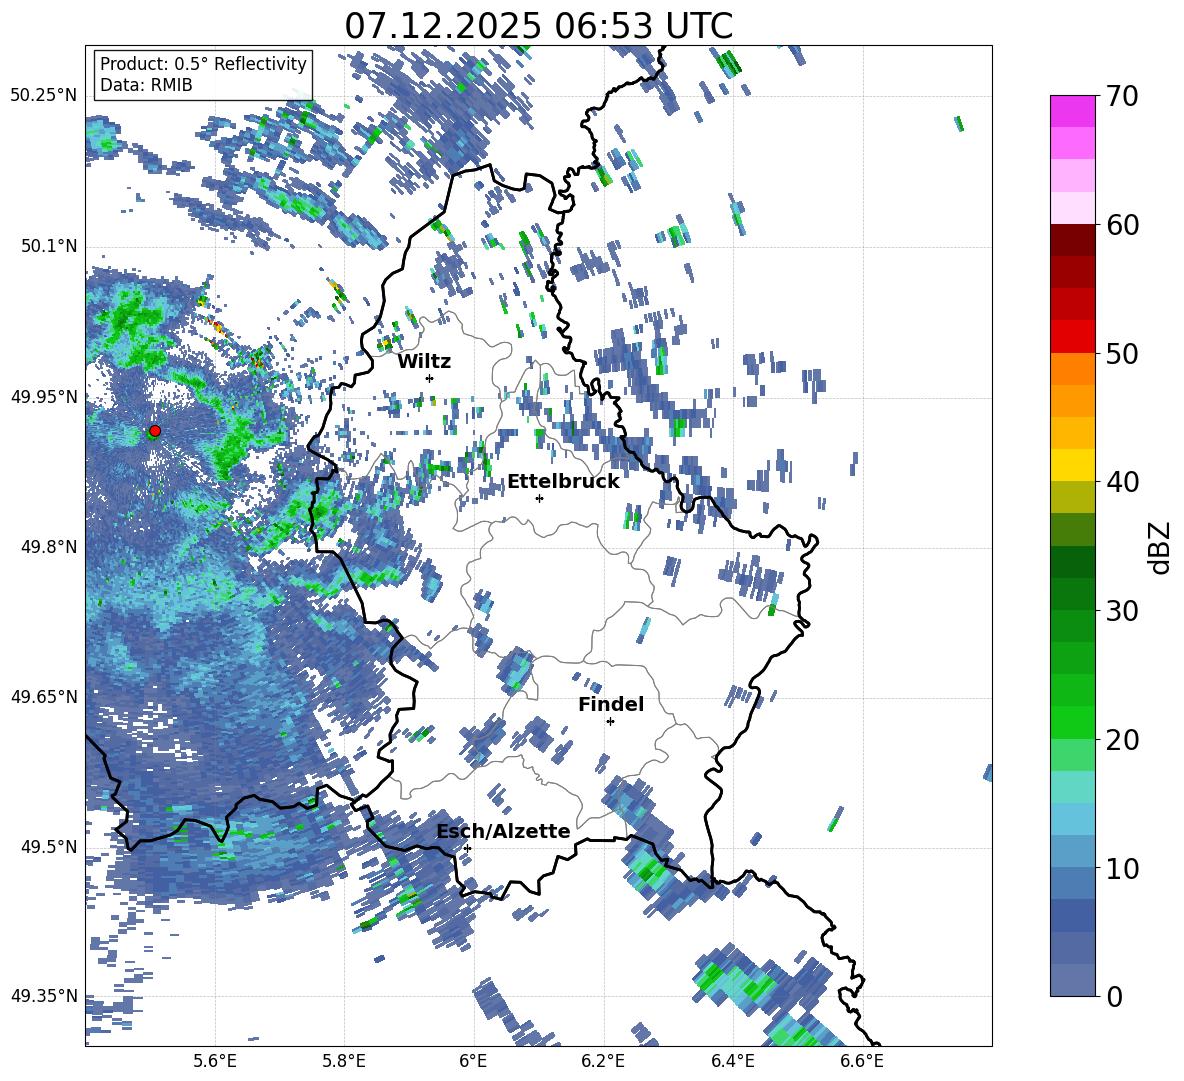Click the 40 tick on the colorbar

tap(1122, 482)
